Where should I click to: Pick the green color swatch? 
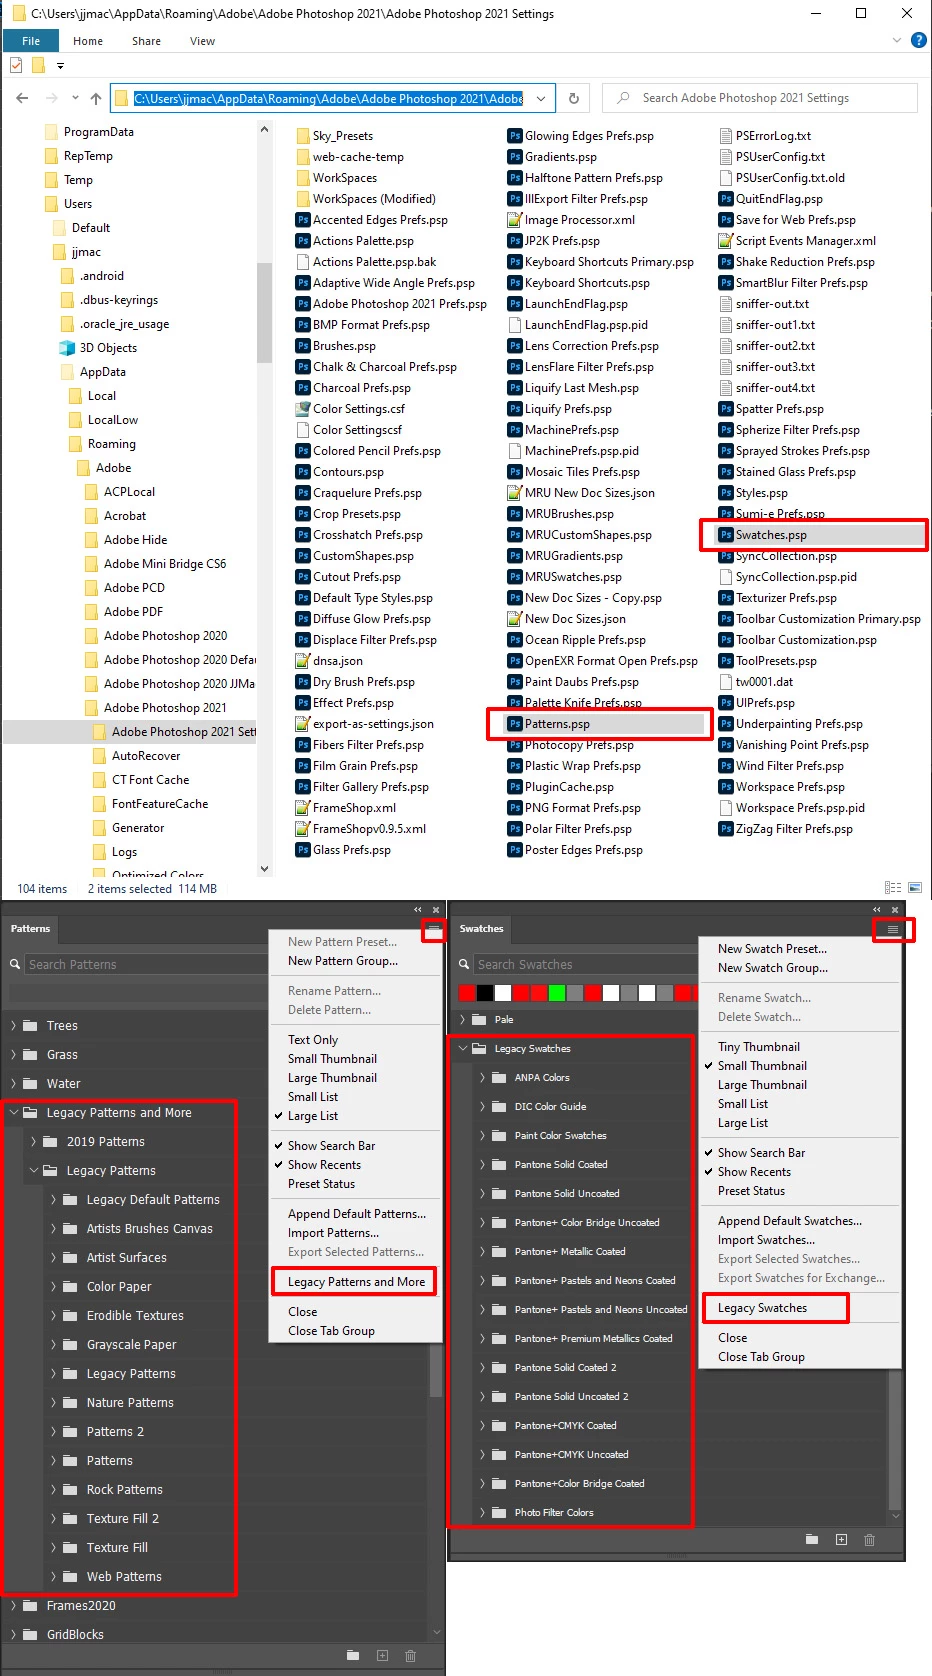point(557,993)
